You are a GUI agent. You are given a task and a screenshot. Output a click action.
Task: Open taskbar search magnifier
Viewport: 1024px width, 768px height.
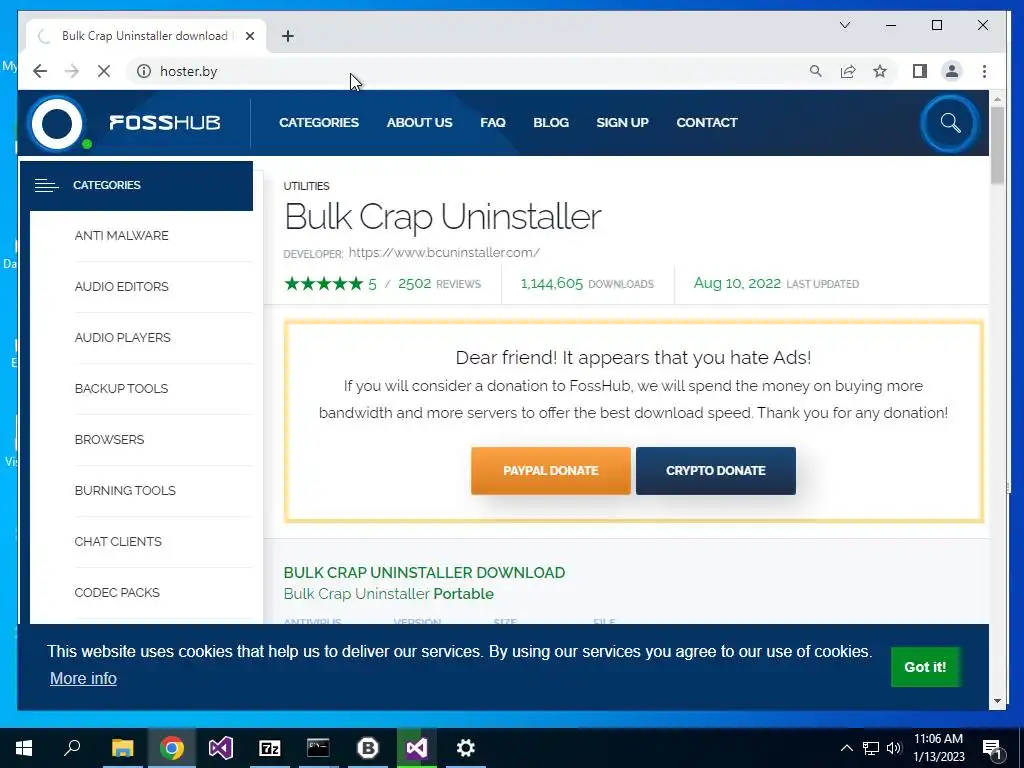(x=72, y=748)
